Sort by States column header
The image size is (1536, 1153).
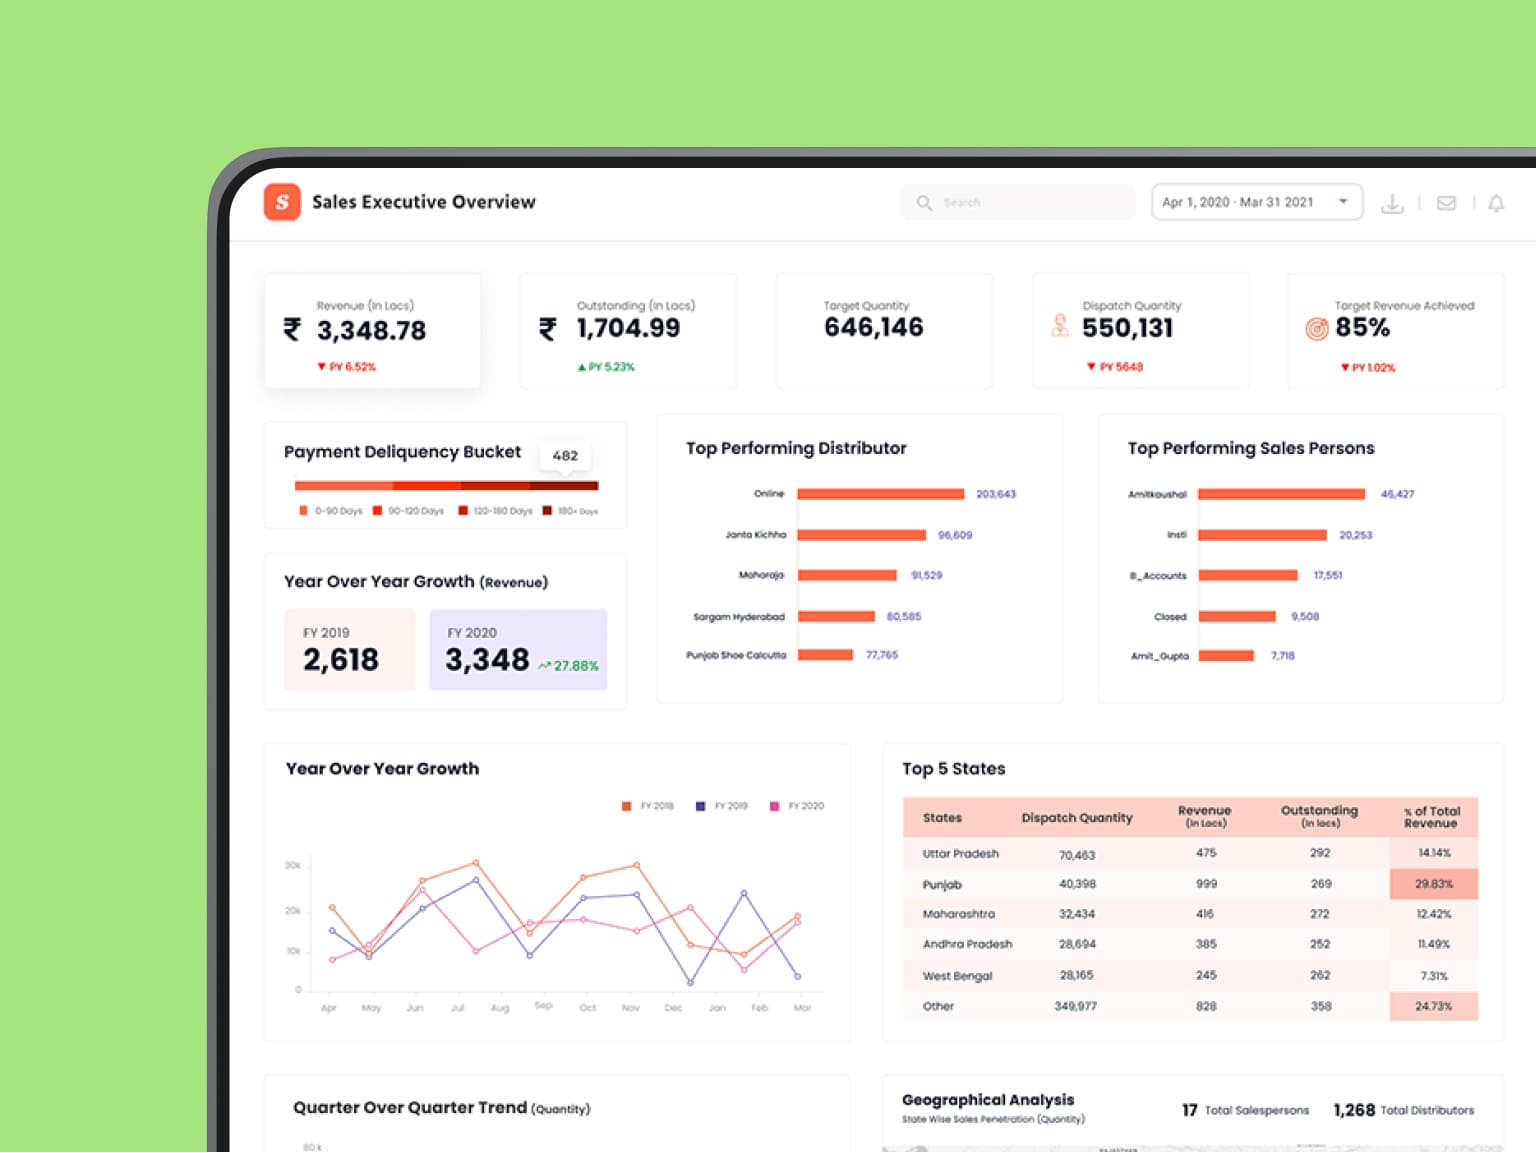[942, 818]
